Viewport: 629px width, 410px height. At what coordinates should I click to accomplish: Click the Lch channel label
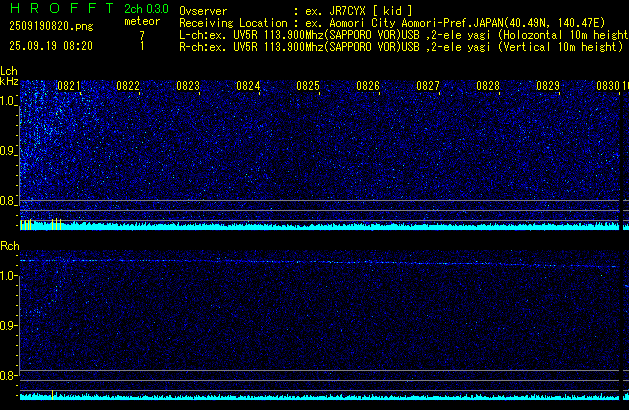pos(9,71)
